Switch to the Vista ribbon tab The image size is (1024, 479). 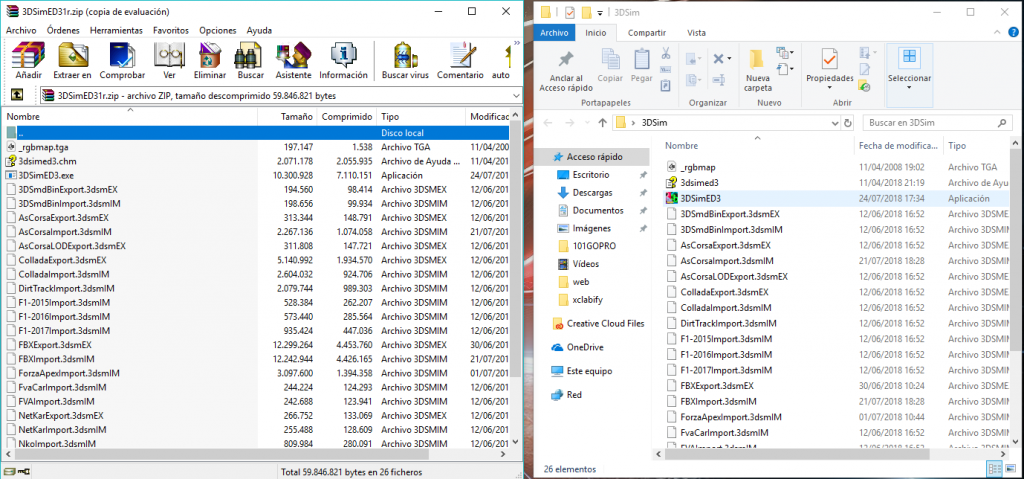click(x=696, y=33)
